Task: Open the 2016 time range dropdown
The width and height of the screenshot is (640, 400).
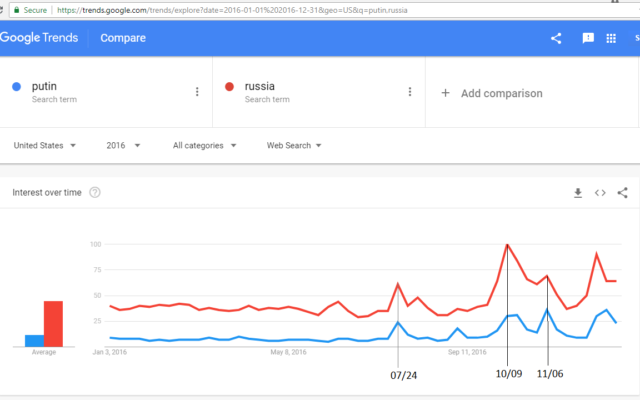Action: click(x=123, y=146)
